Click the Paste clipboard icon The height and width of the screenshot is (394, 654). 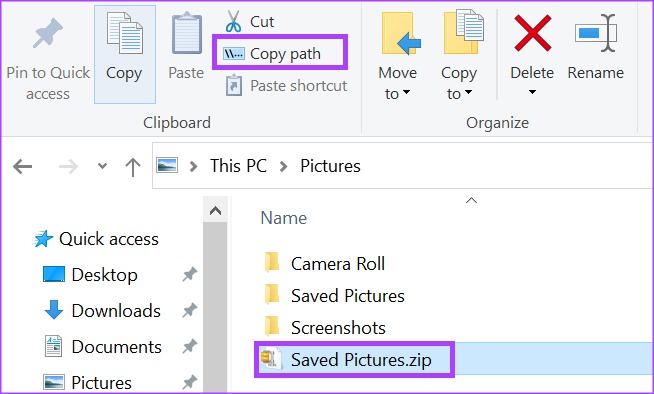[186, 33]
